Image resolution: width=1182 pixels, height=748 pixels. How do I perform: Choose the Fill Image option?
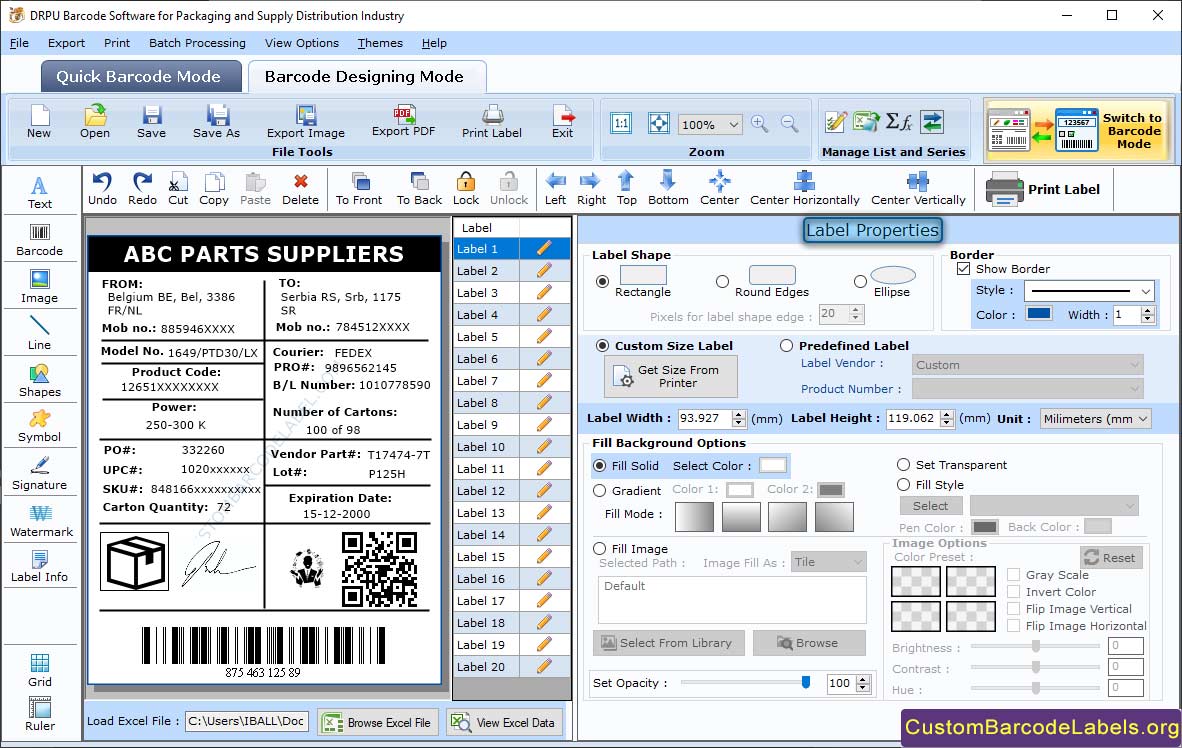tap(599, 549)
